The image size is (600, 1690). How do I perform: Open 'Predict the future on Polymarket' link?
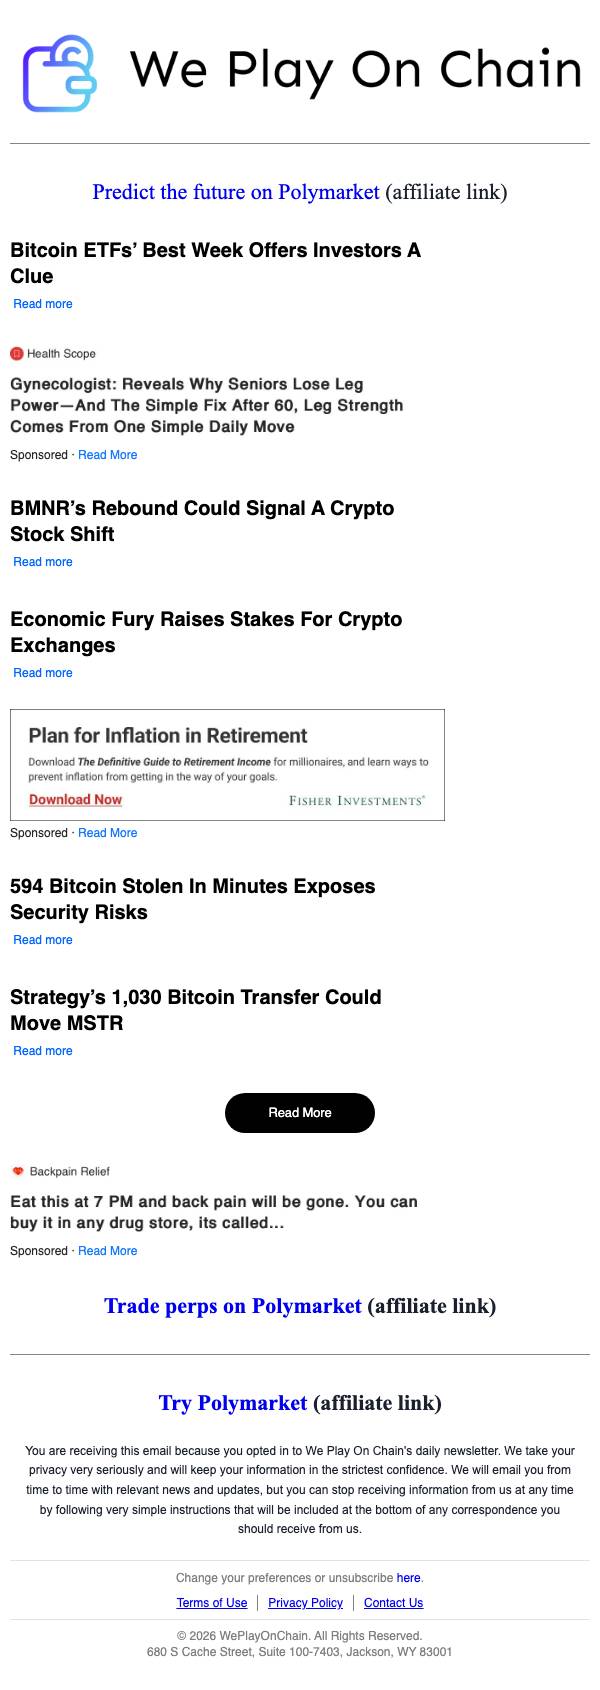click(x=236, y=191)
